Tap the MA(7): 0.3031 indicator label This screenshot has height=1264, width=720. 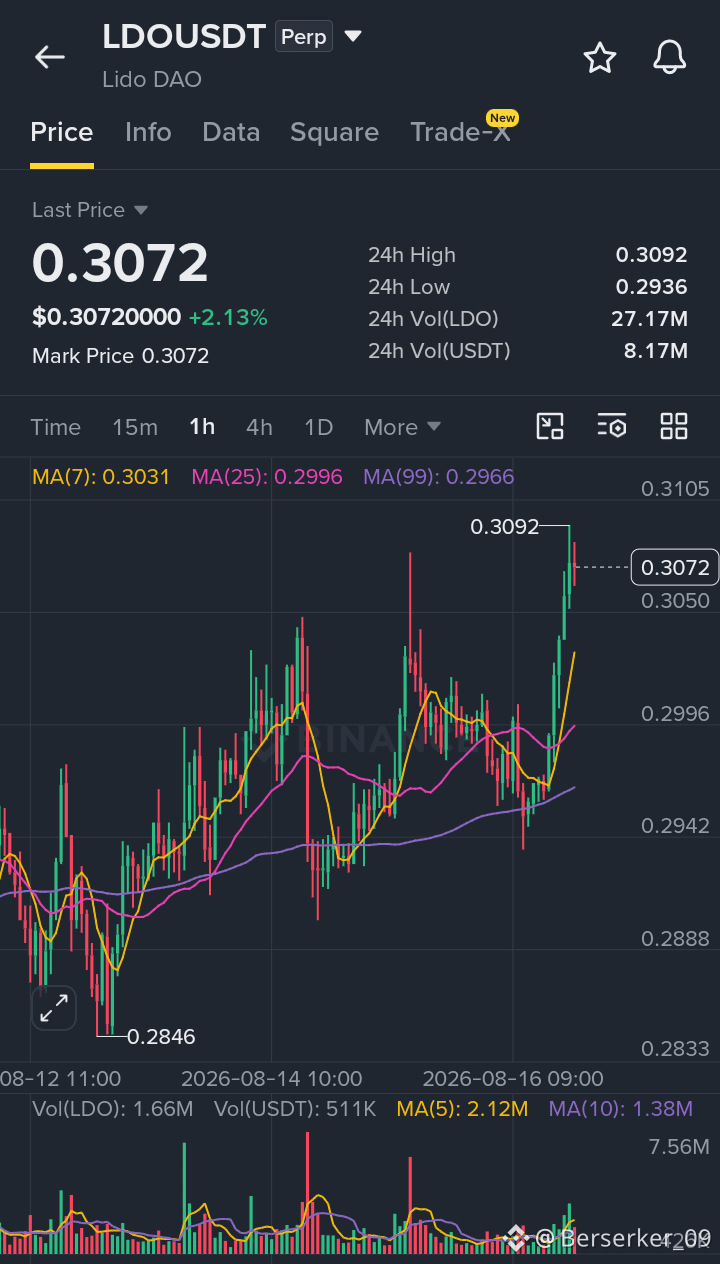(101, 477)
